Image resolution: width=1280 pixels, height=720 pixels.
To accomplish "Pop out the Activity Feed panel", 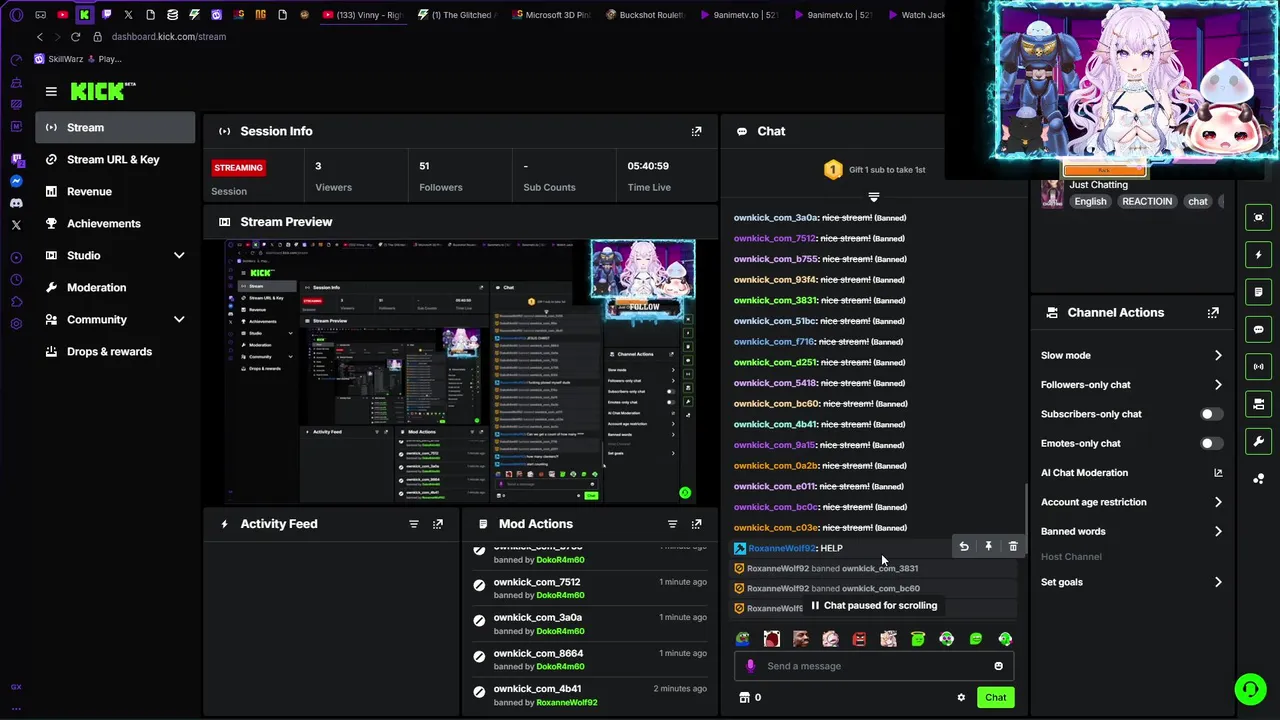I will click(x=437, y=524).
